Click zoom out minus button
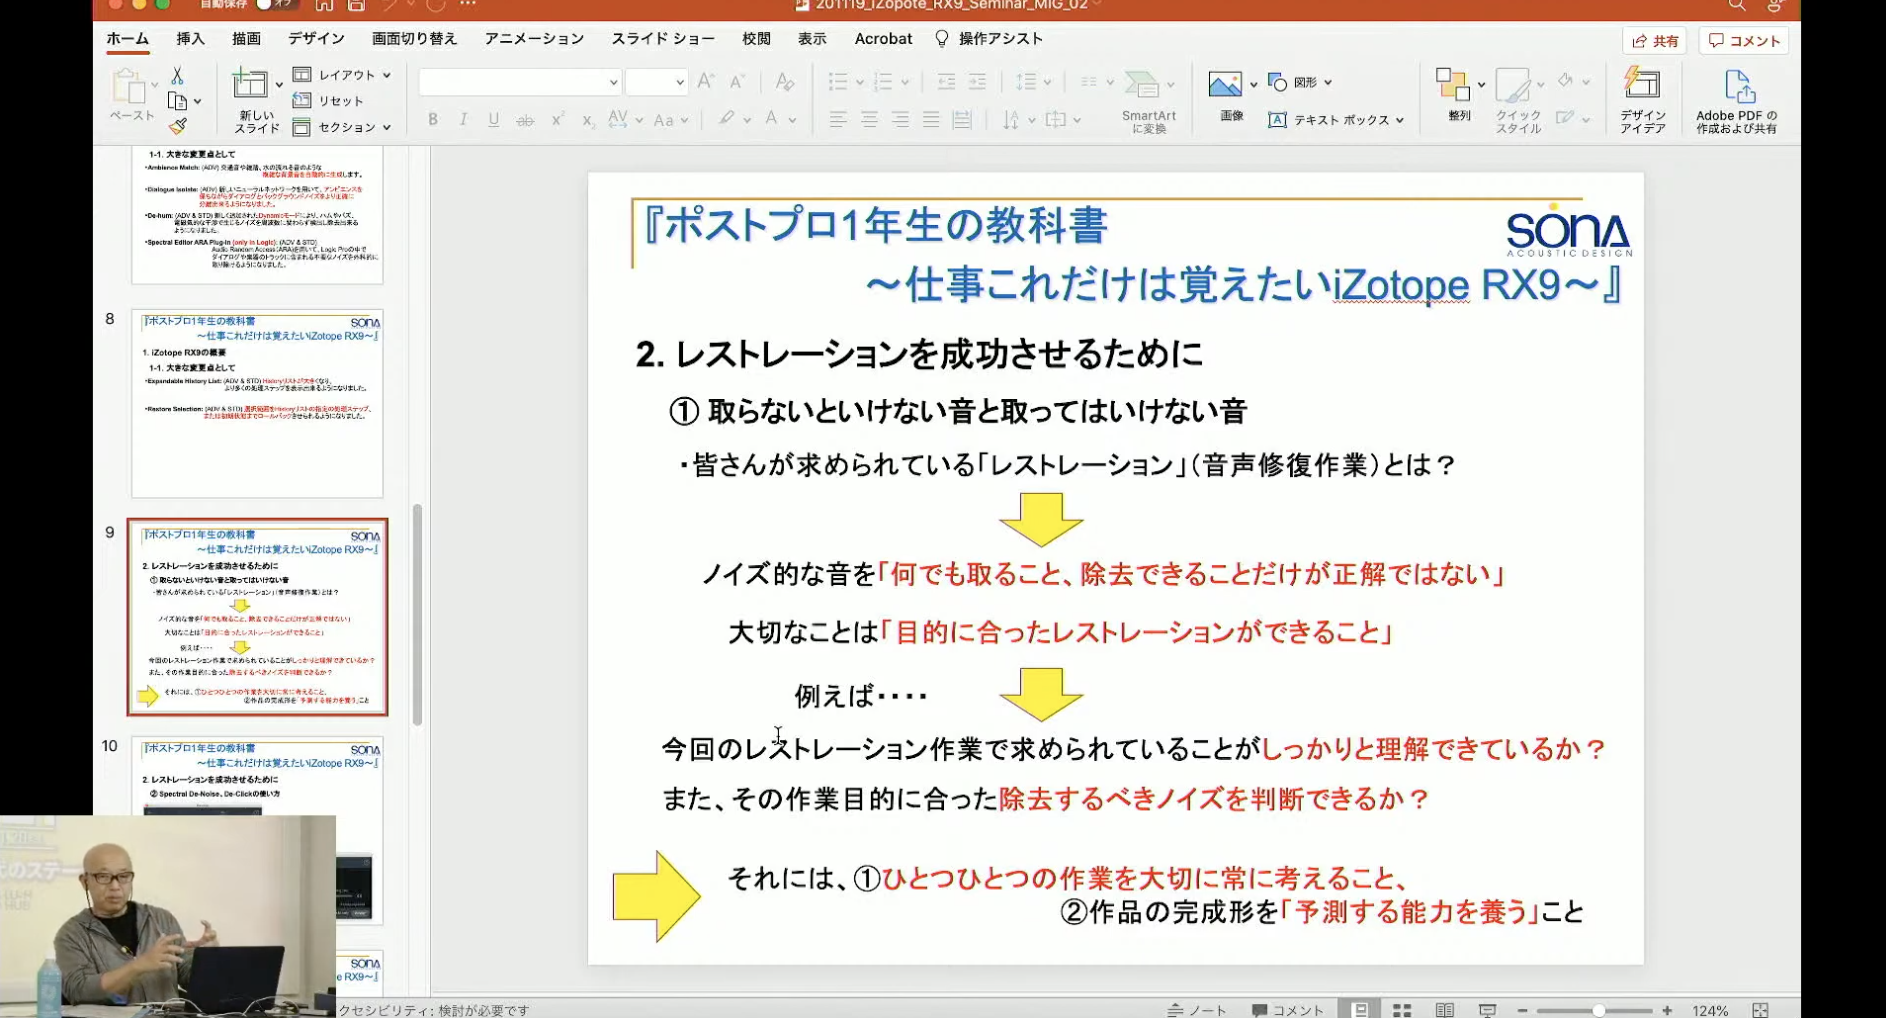Screen dimensions: 1886x1018 [1523, 1010]
